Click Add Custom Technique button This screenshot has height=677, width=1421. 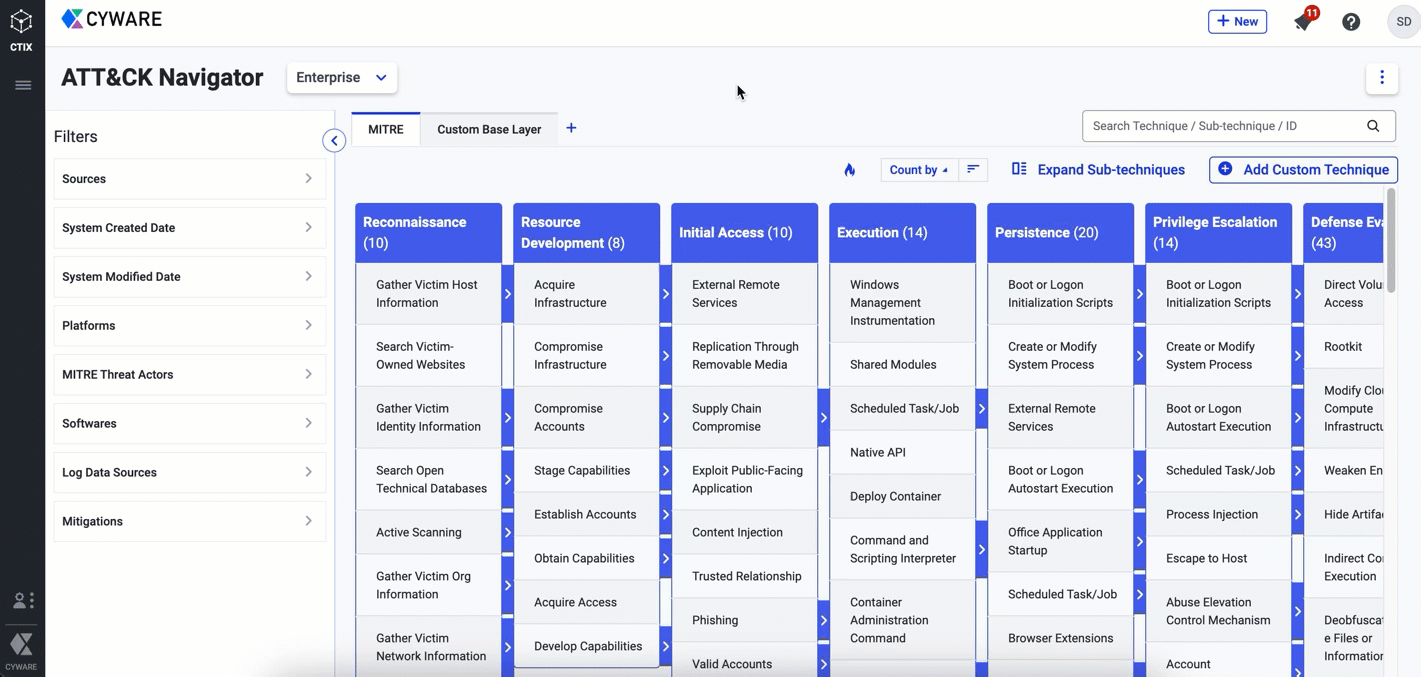coord(1303,170)
